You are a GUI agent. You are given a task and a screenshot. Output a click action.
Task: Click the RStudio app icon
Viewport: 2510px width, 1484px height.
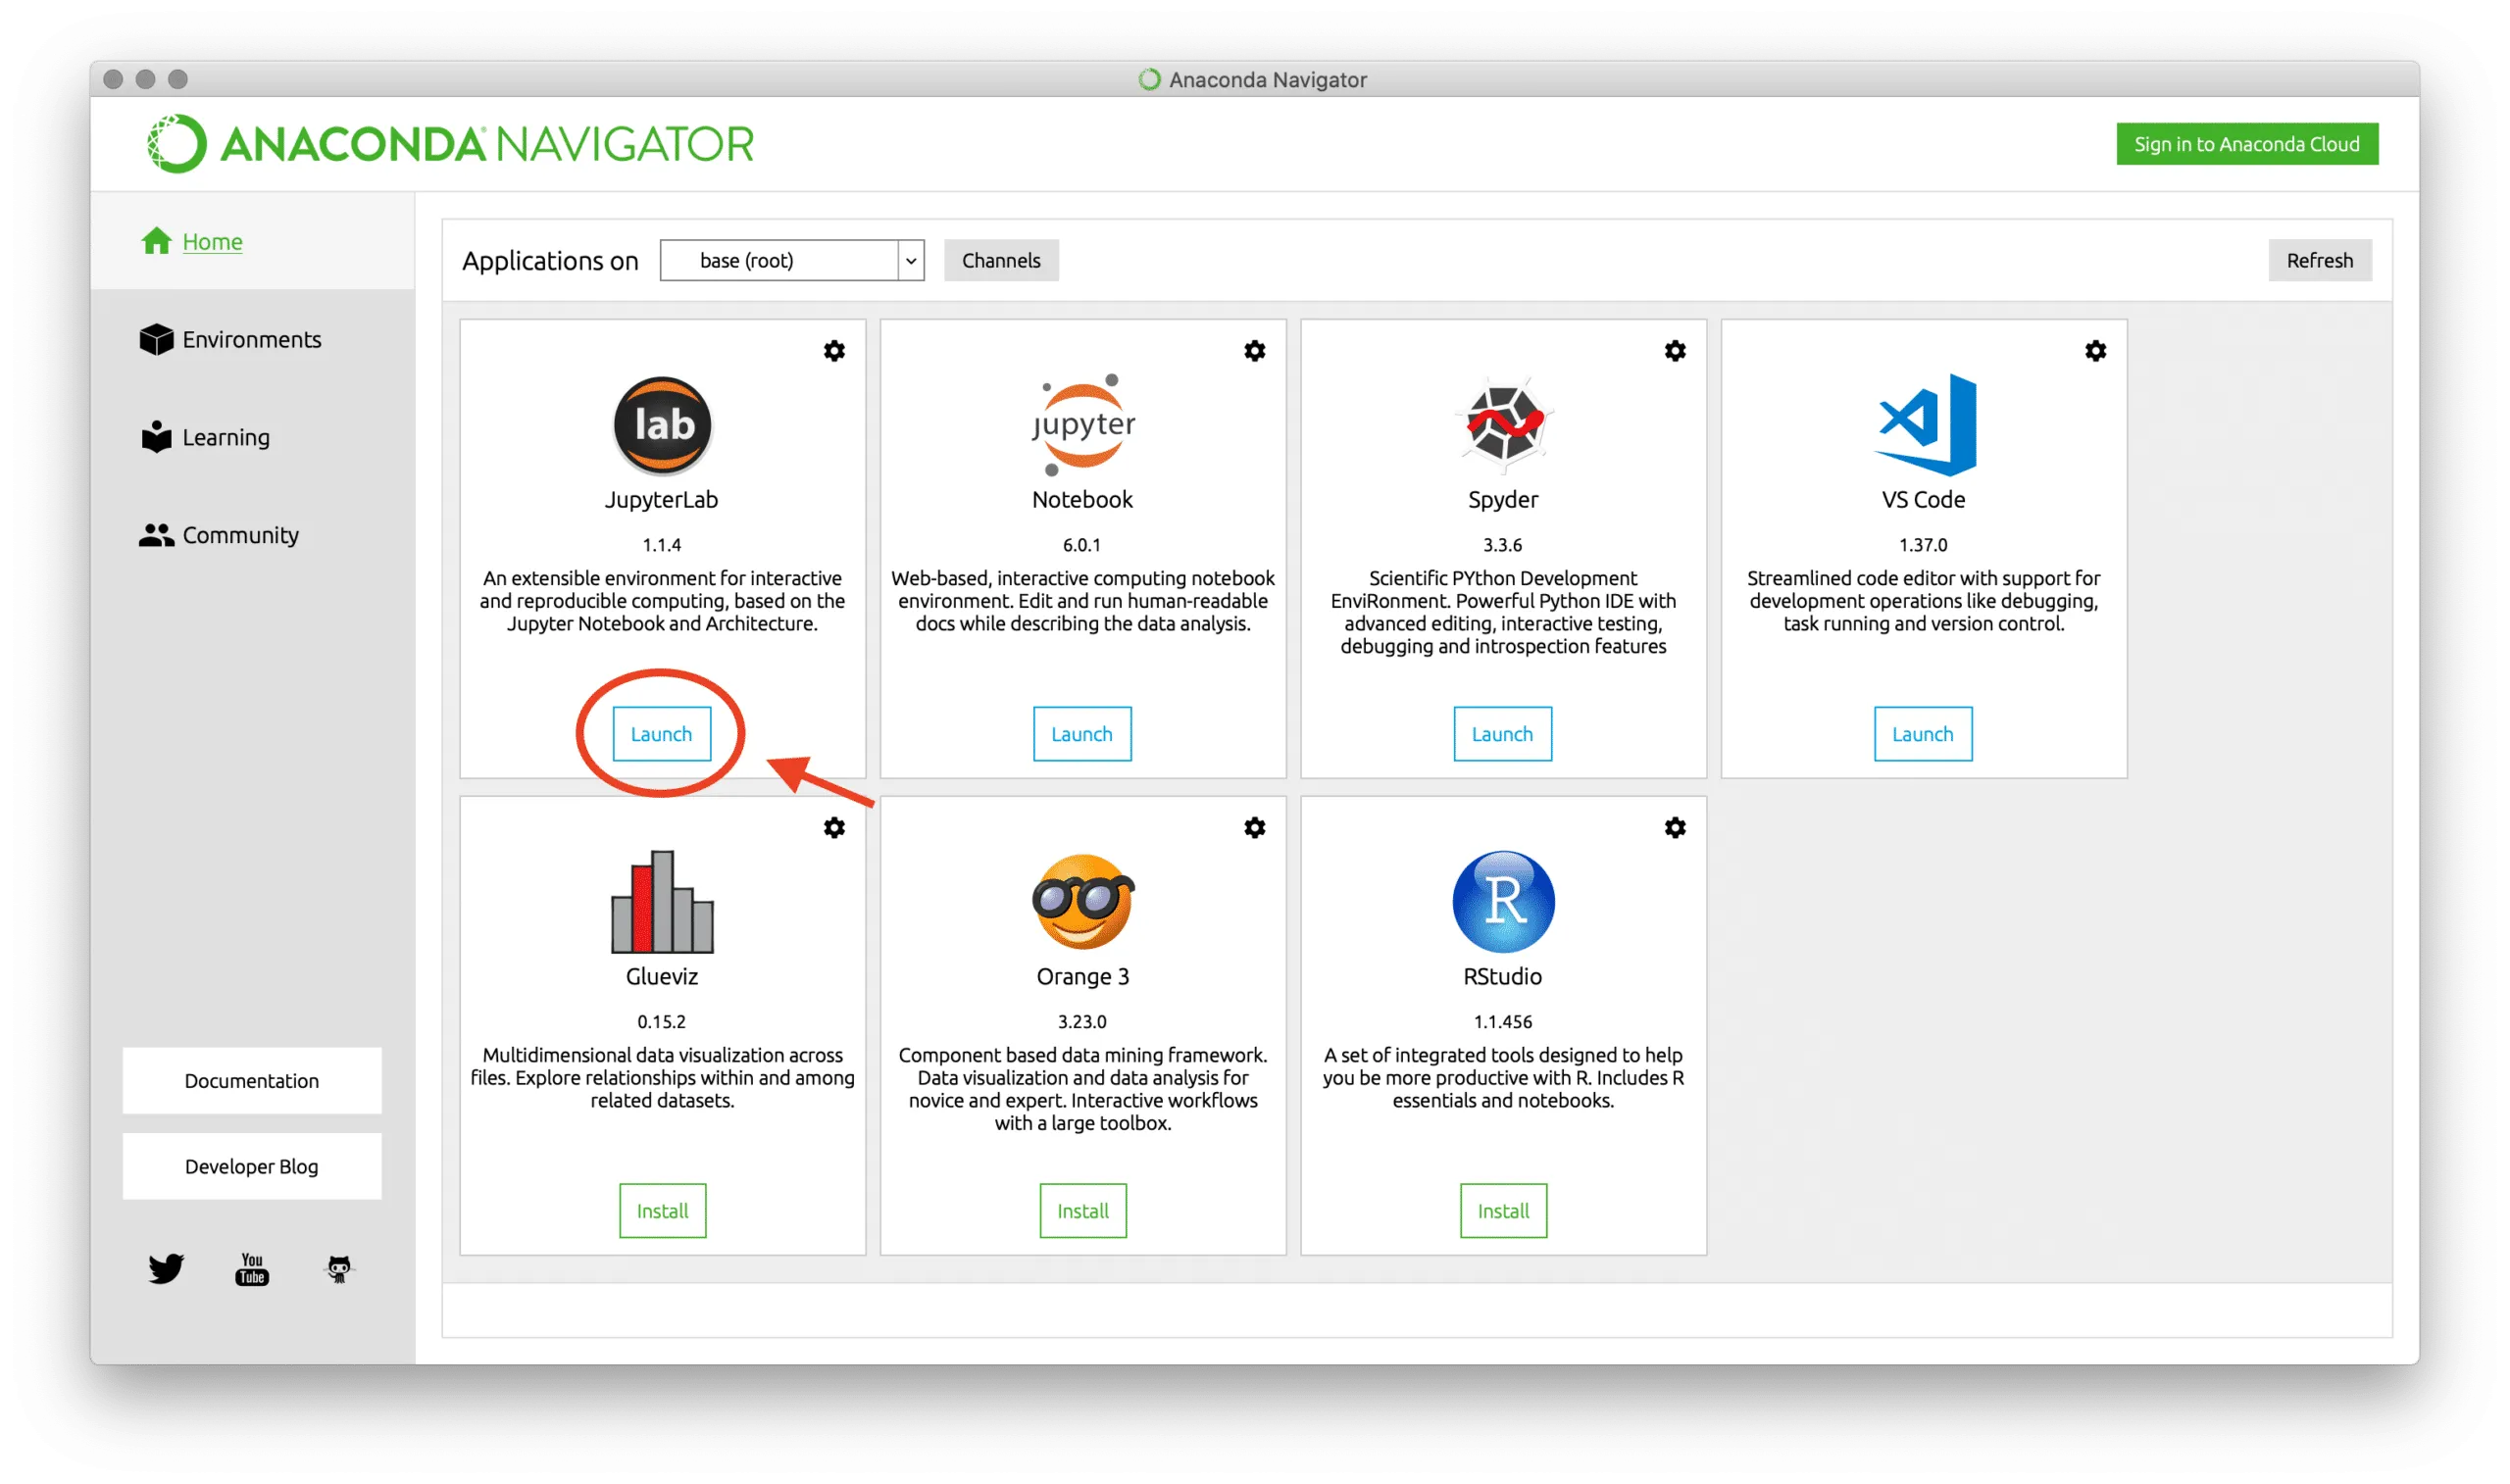(x=1503, y=901)
